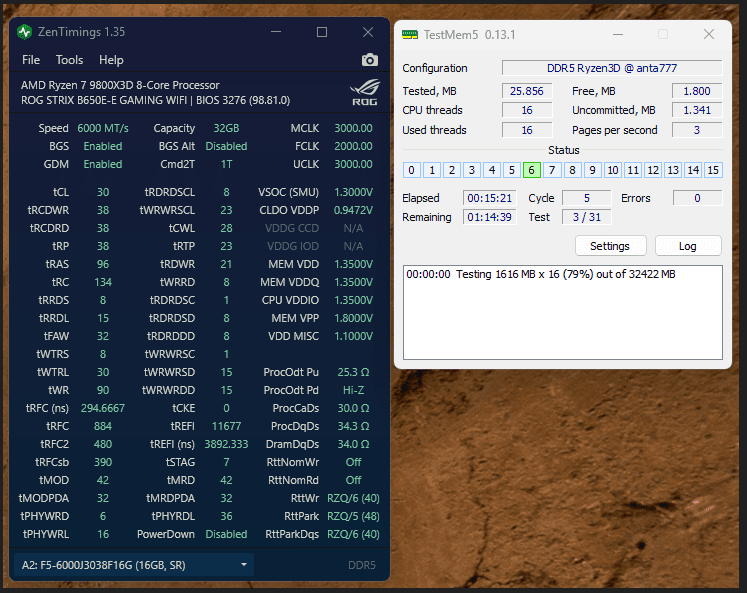
Task: Click thread status box 13
Action: 673,170
